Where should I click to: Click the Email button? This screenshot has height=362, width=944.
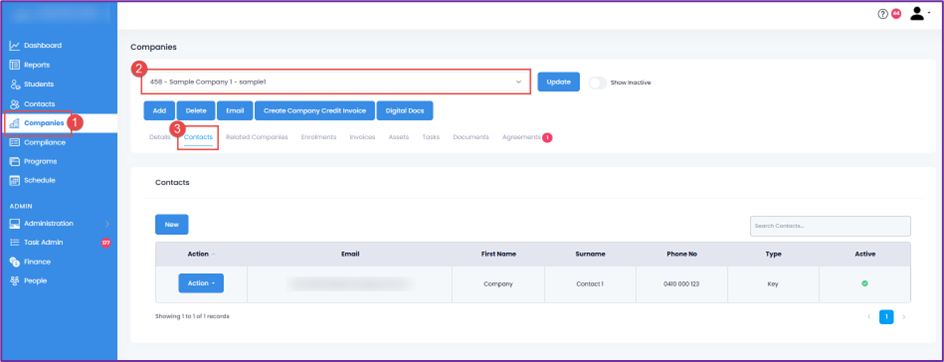[x=235, y=111]
